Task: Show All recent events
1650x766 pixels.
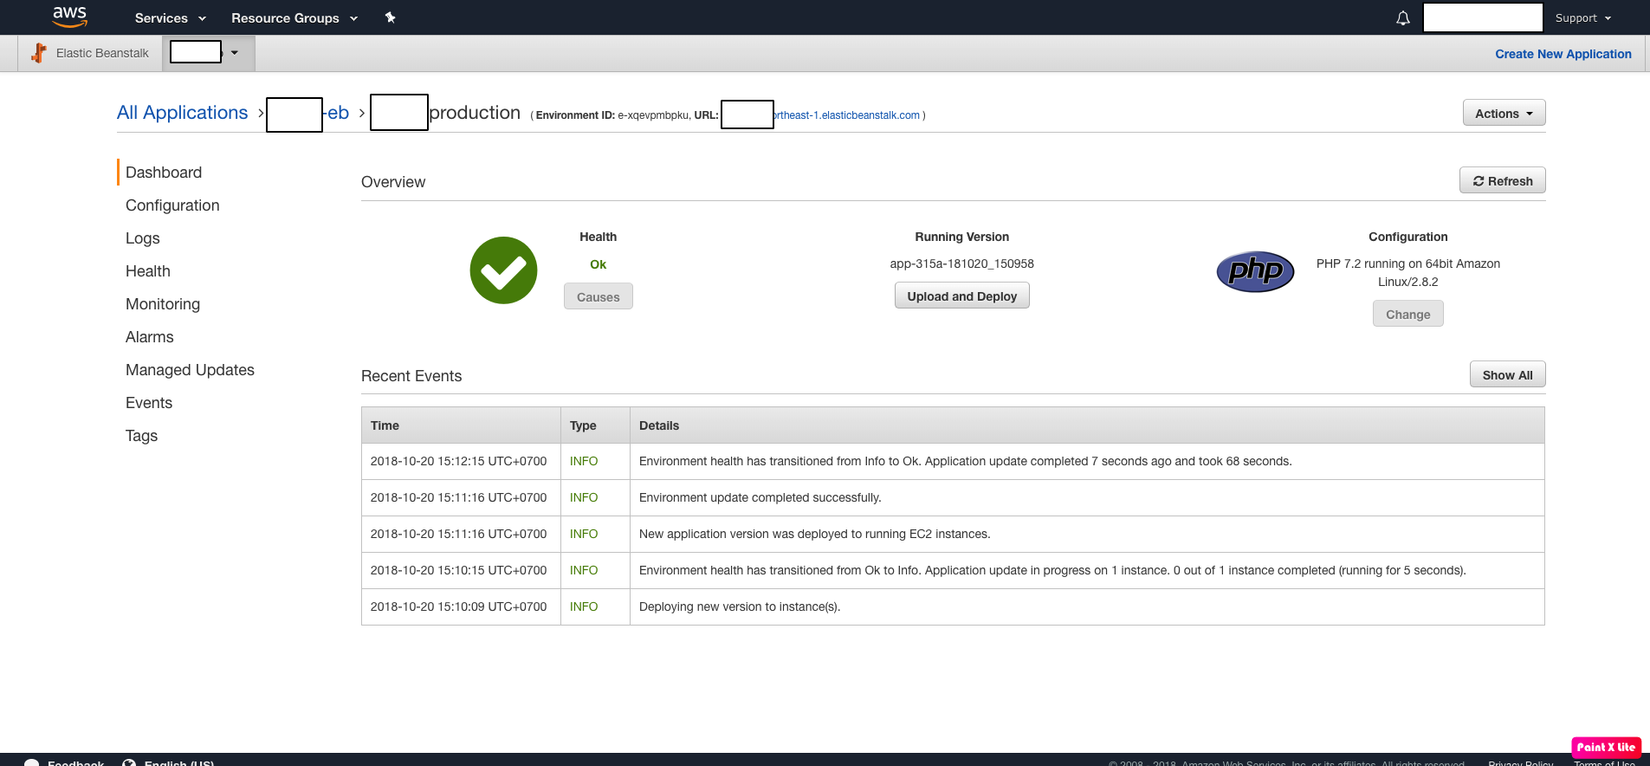Action: [1507, 375]
